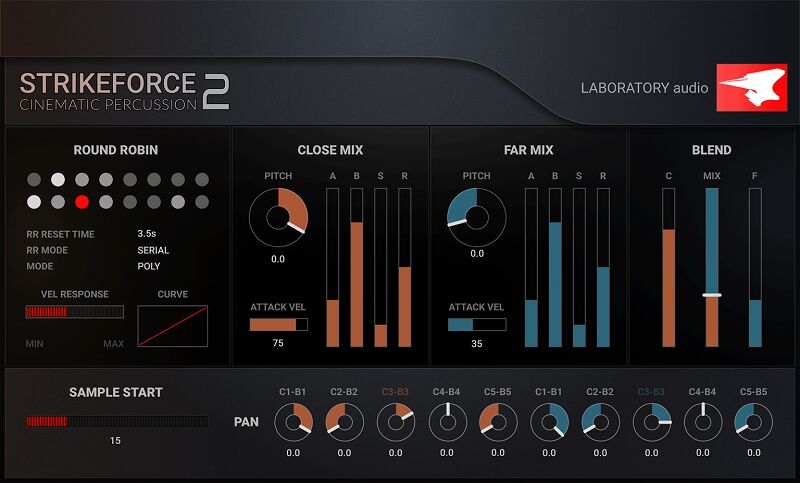Click Far Mix envelope S fader
This screenshot has height=483, width=800.
[579, 268]
